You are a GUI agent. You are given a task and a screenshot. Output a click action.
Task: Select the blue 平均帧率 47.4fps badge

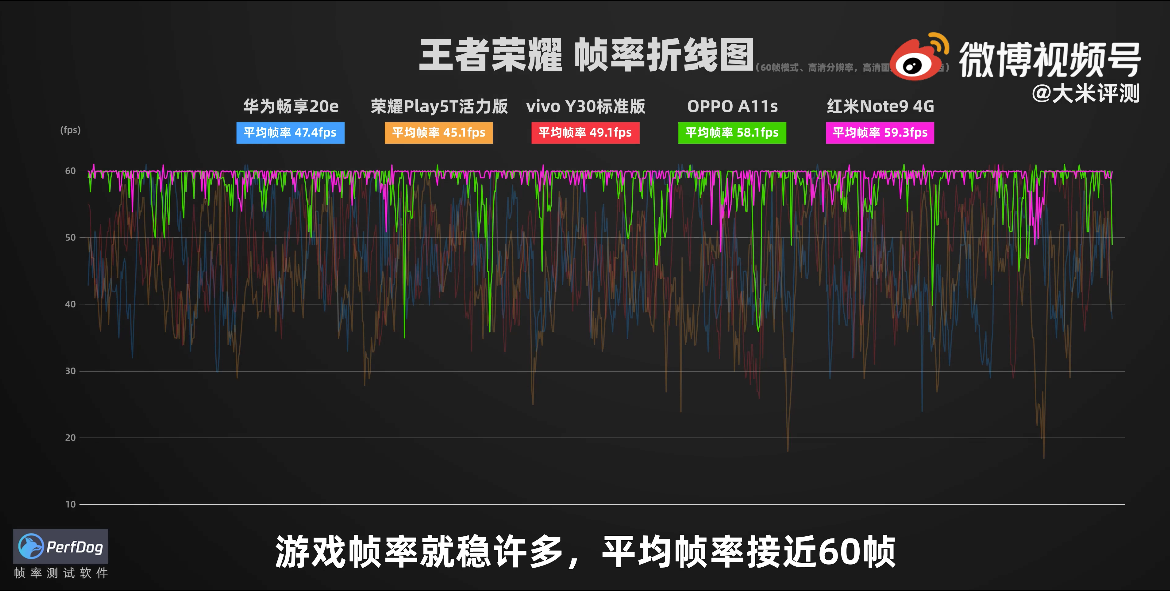pyautogui.click(x=290, y=133)
